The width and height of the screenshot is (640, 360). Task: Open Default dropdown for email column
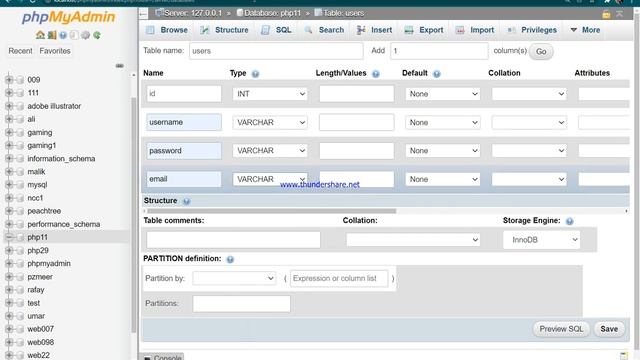442,179
